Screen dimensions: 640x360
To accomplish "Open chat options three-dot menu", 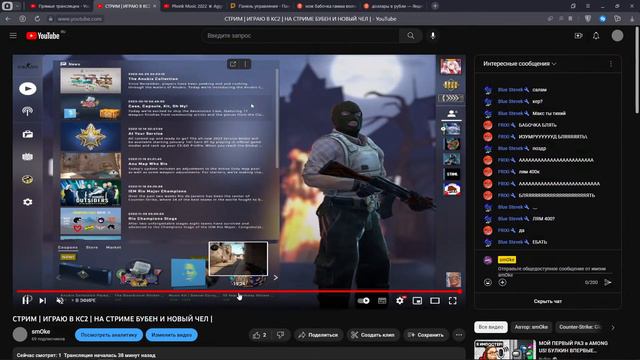I will coord(611,64).
